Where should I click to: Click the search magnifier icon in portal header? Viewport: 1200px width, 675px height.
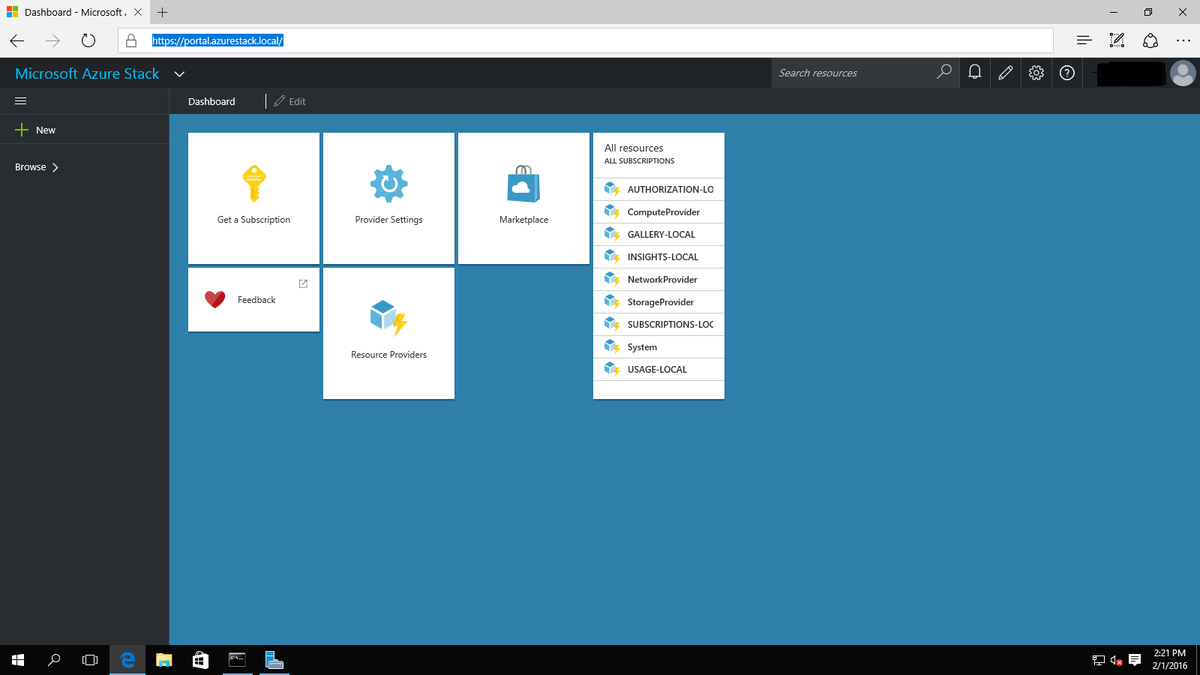click(944, 72)
